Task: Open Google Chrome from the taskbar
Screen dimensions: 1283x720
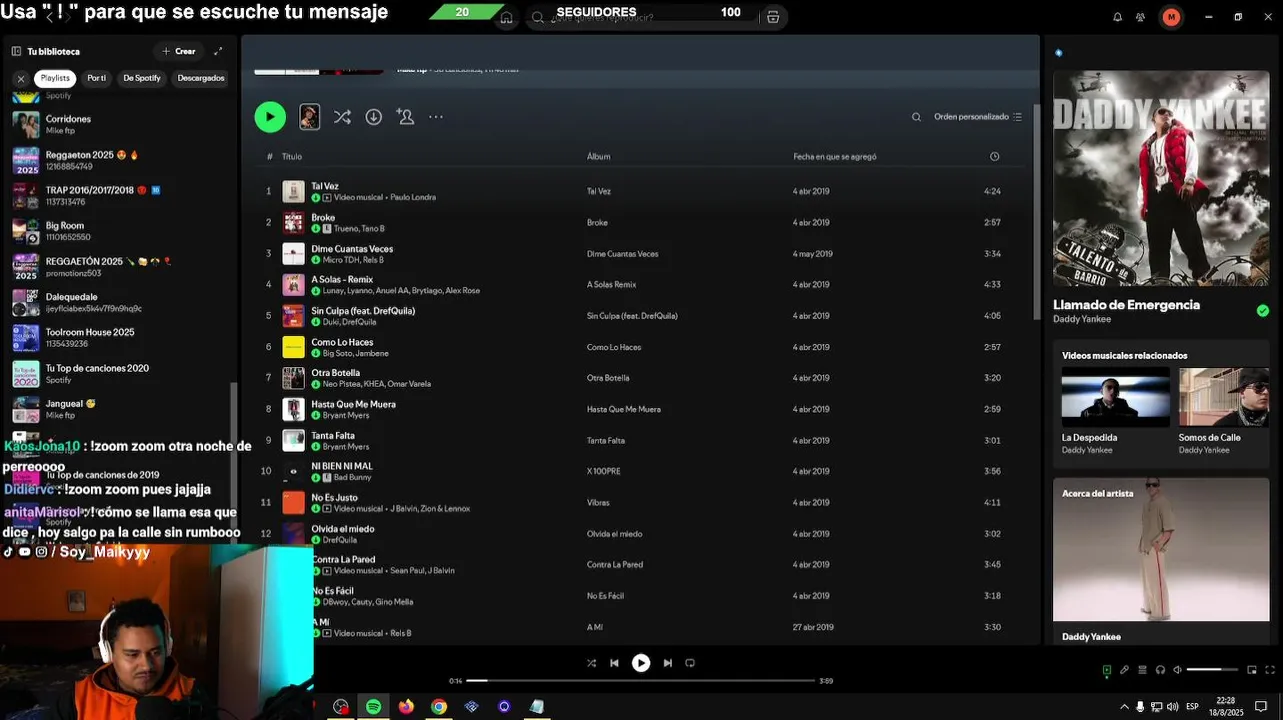Action: (438, 706)
